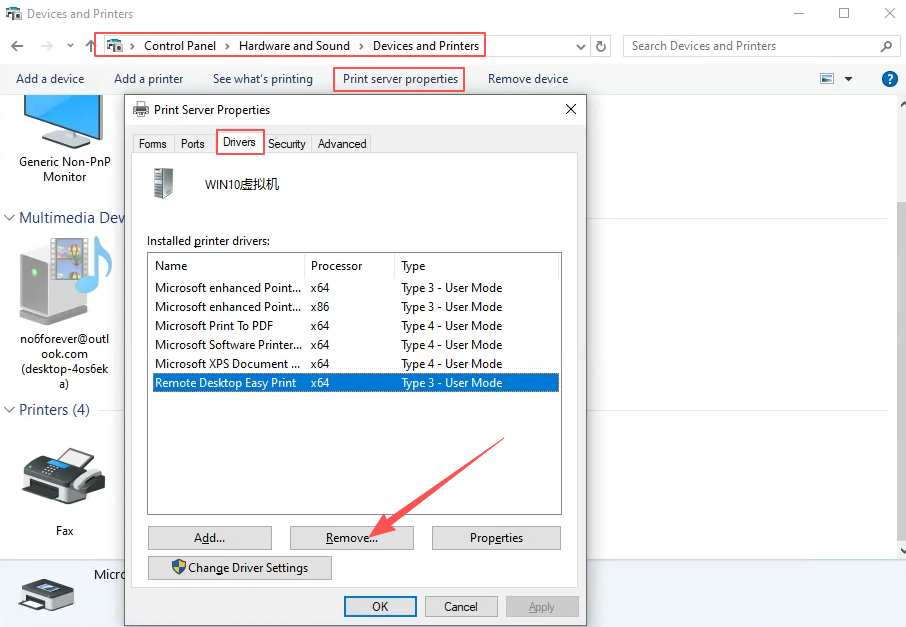Switch to the Ports tab
This screenshot has width=906, height=627.
(x=192, y=144)
